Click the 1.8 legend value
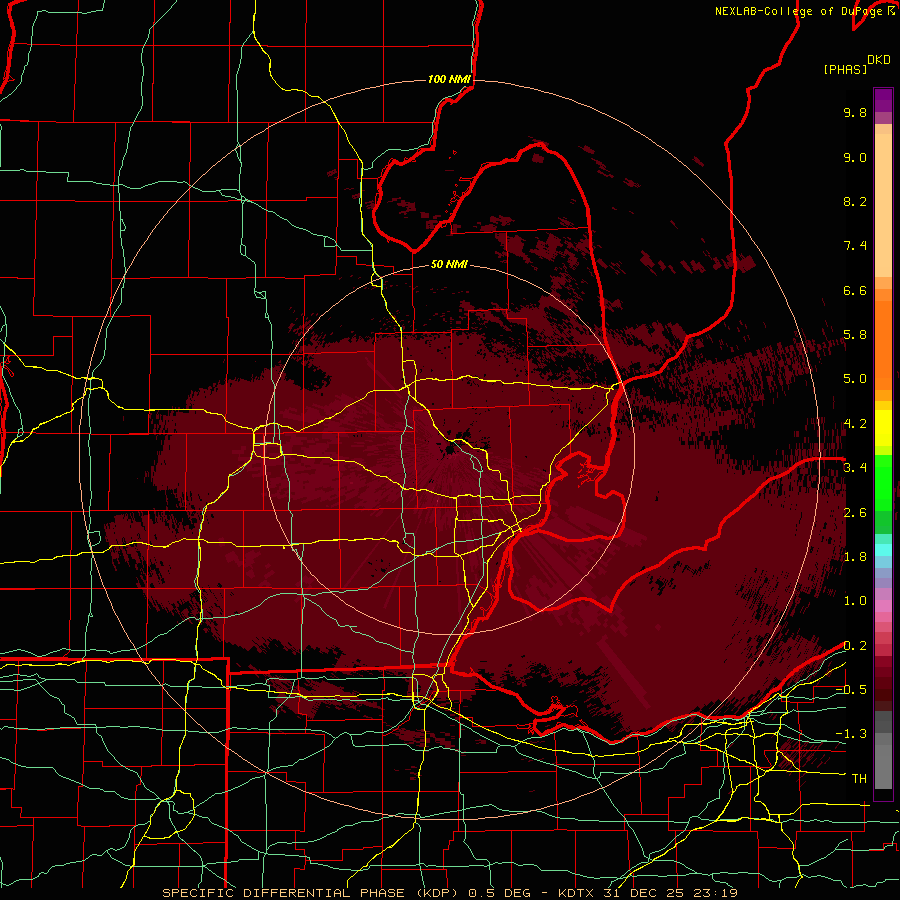This screenshot has width=900, height=900. point(855,557)
